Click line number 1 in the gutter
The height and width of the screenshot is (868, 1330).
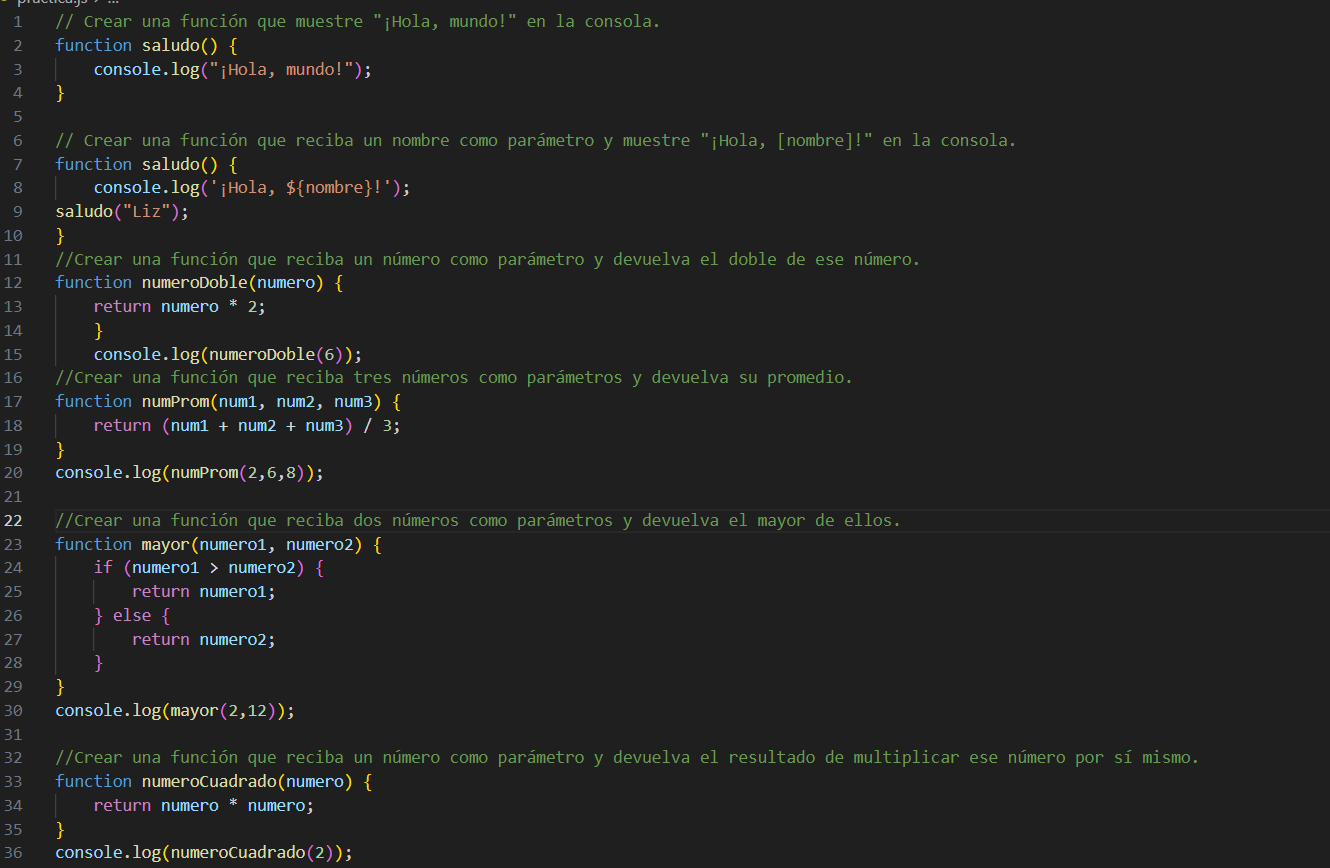point(18,21)
